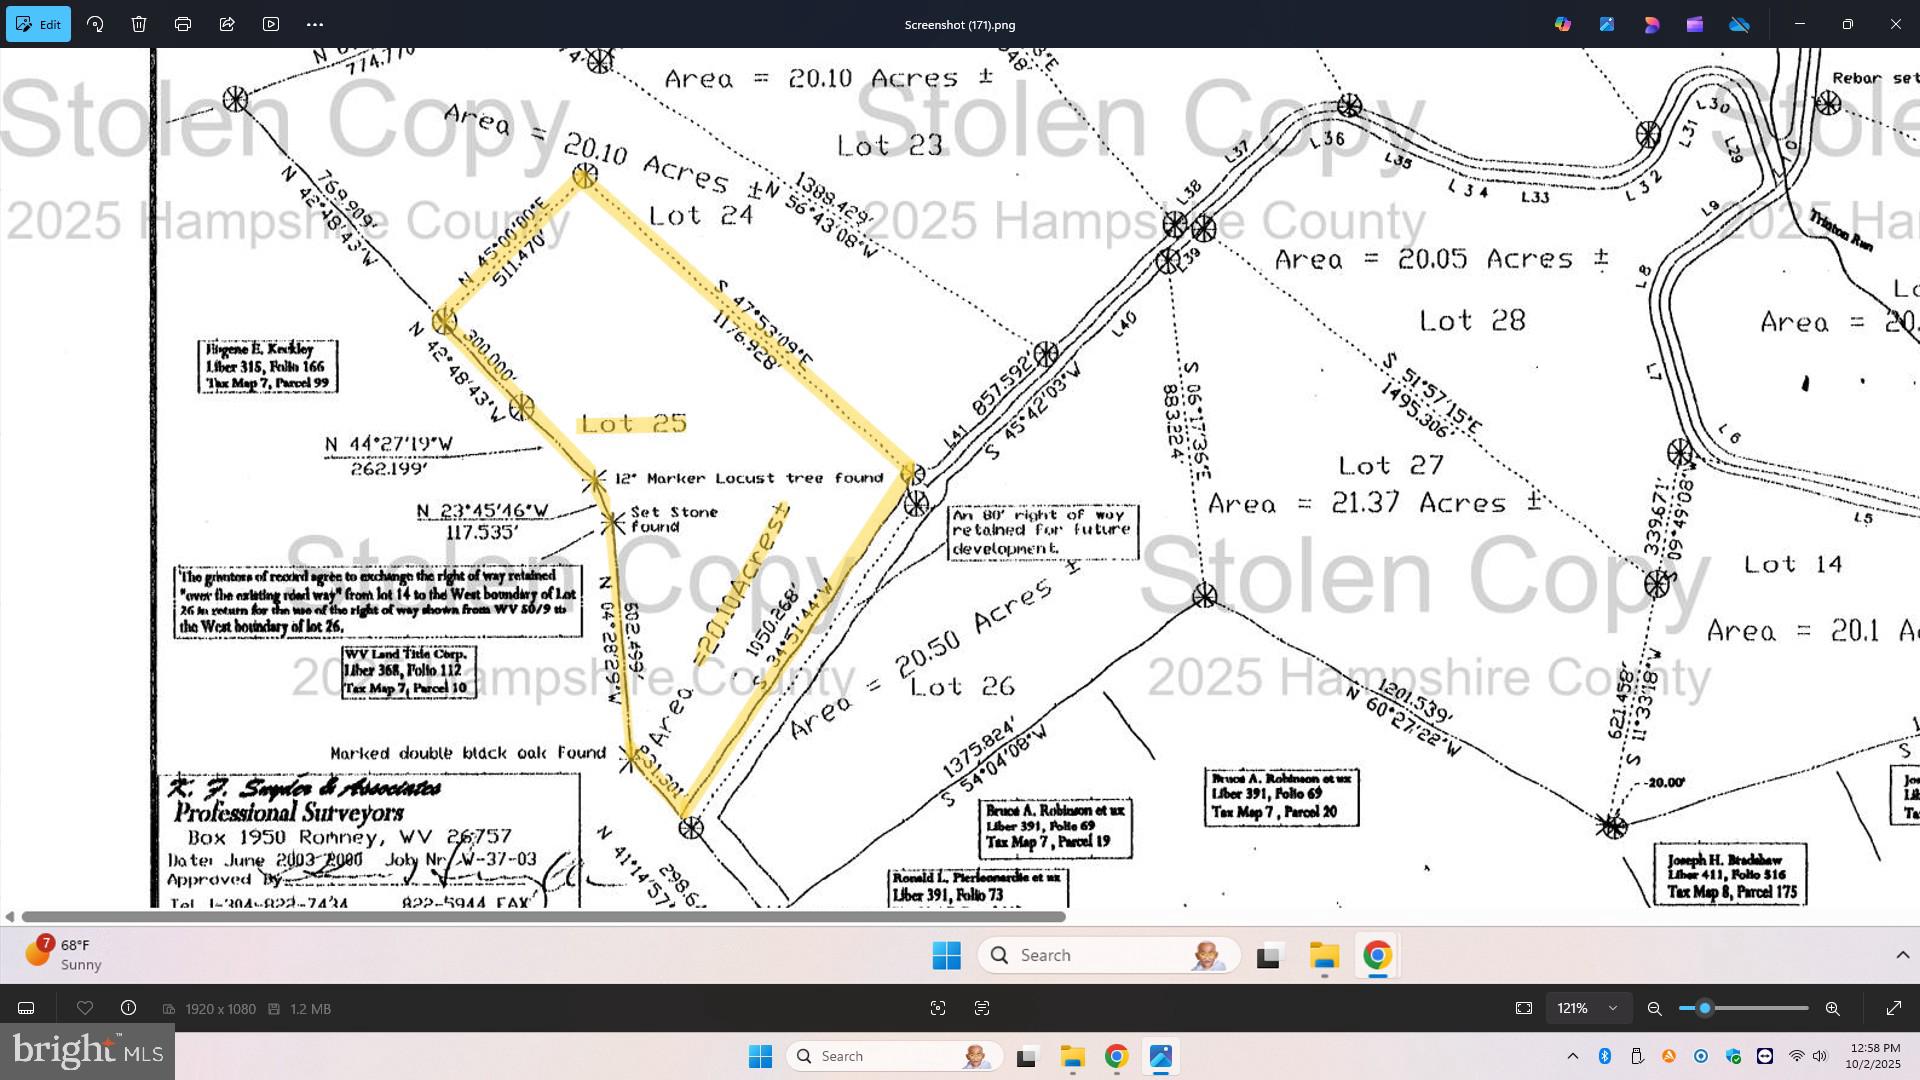
Task: Open the share icon in the top toolbar
Action: [x=227, y=24]
